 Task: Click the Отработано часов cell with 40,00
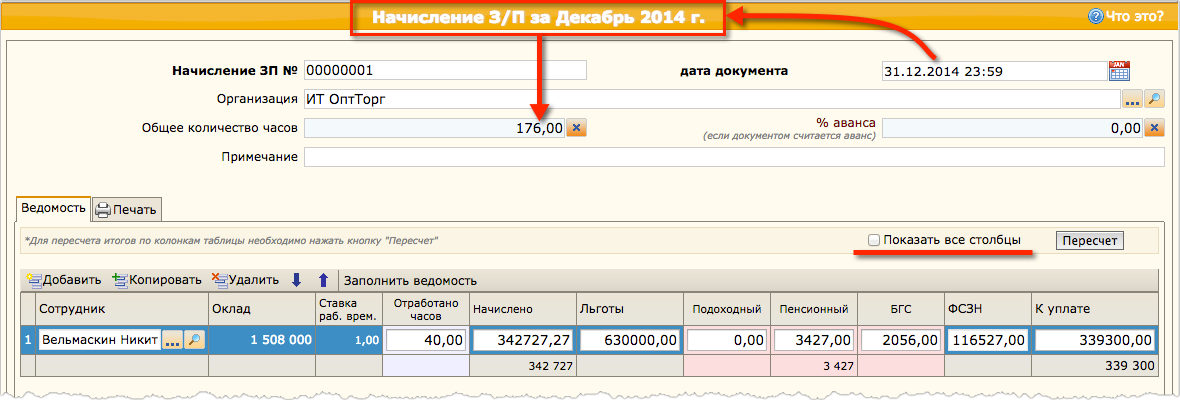427,341
